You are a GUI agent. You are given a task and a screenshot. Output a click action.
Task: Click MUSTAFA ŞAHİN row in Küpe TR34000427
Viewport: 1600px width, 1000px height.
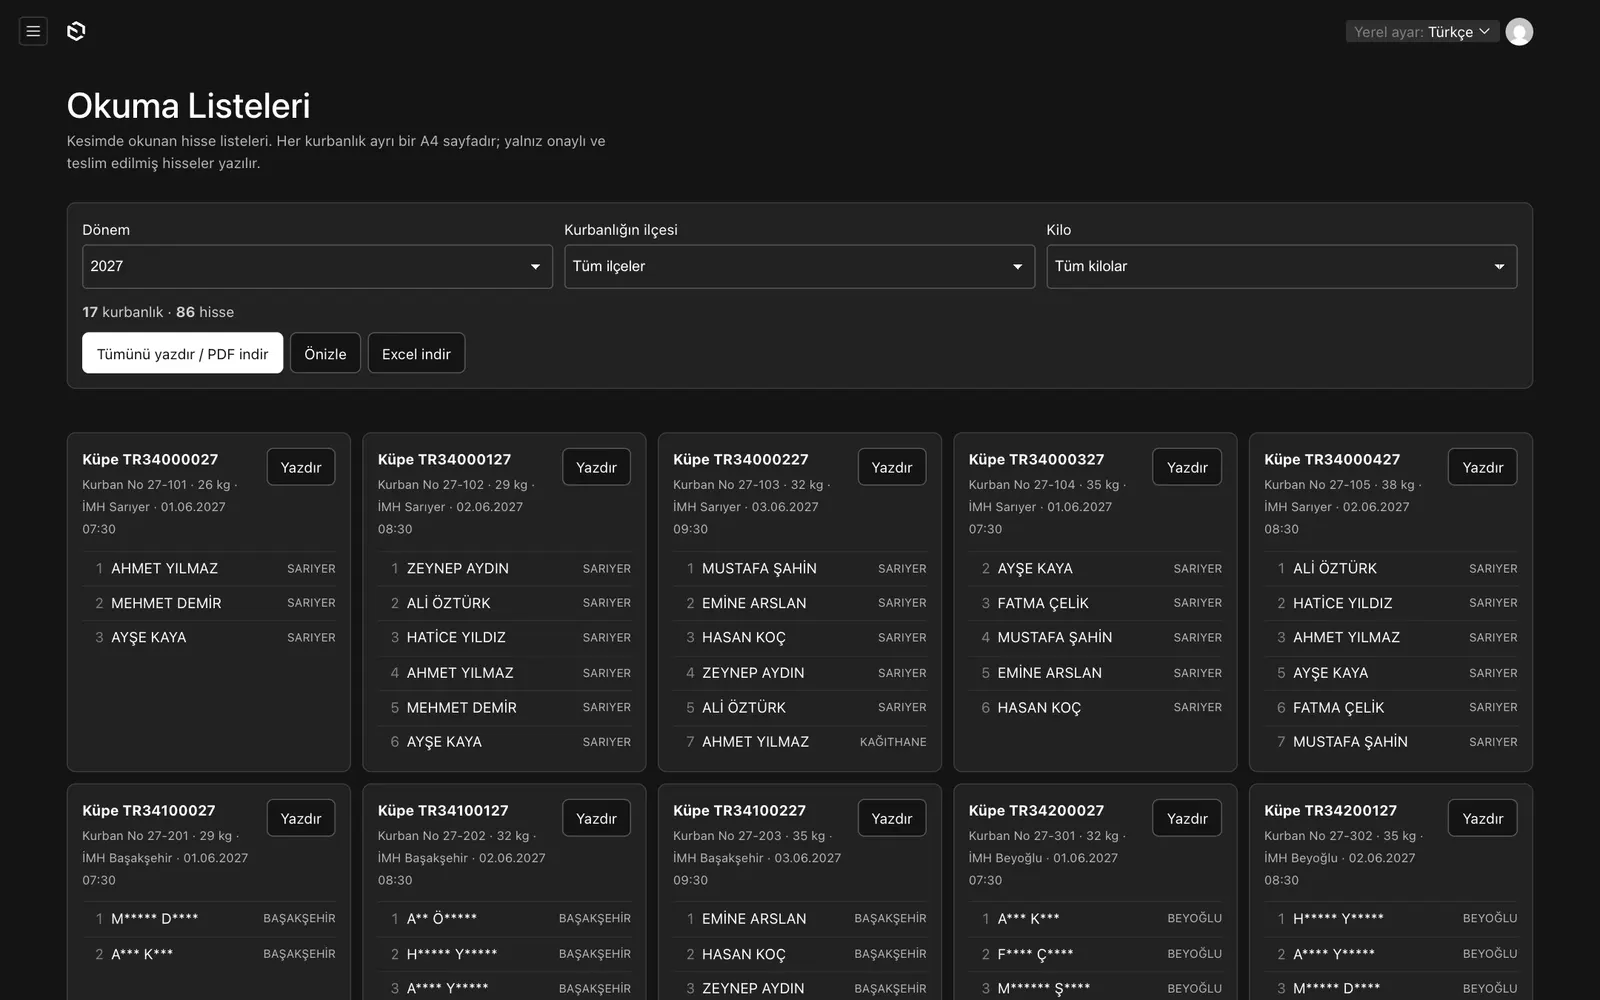tap(1391, 742)
